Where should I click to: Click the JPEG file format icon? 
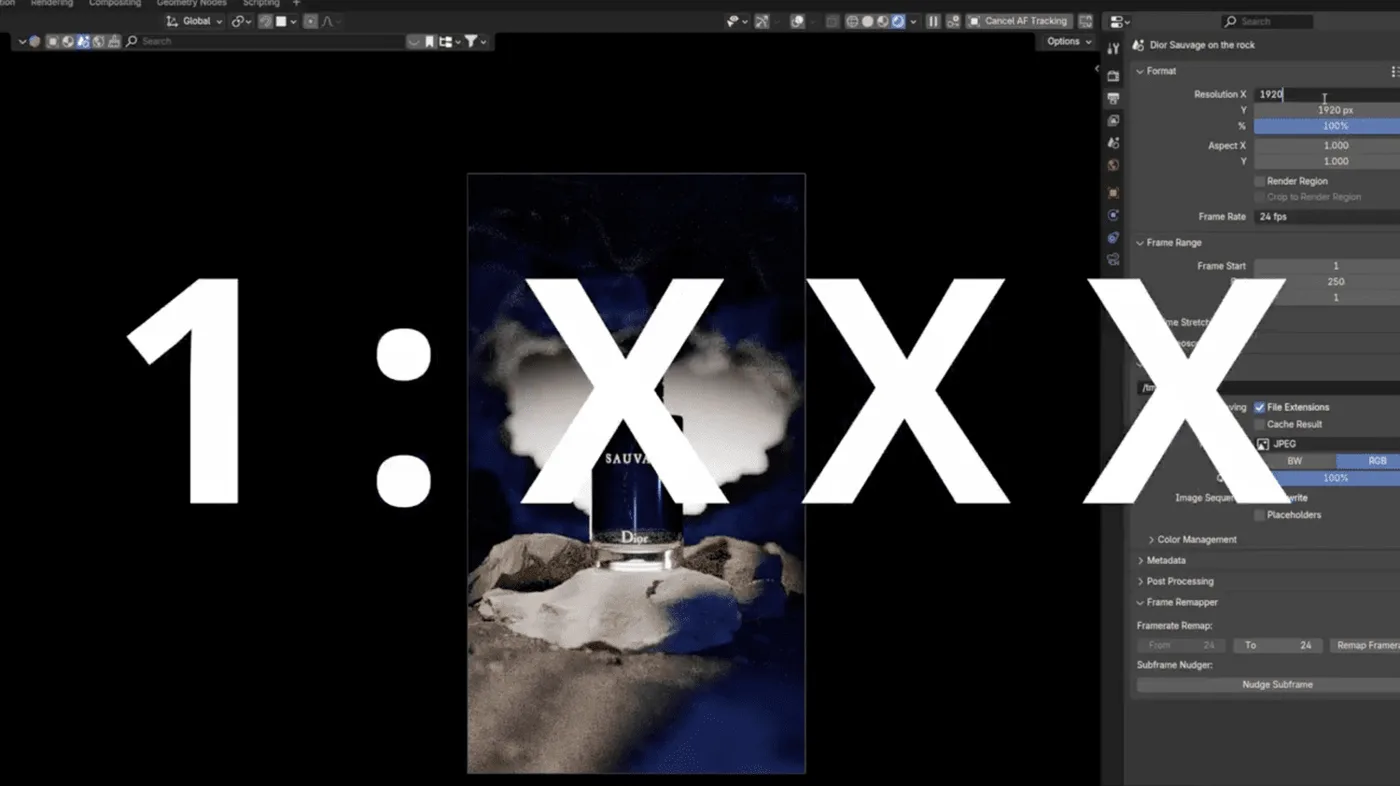pos(1263,444)
